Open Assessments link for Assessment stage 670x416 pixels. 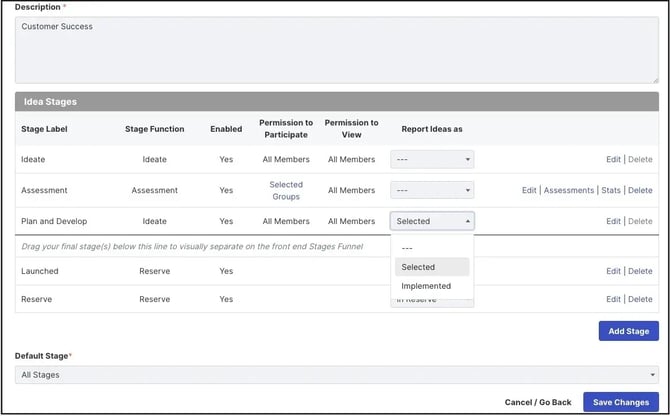[568, 190]
